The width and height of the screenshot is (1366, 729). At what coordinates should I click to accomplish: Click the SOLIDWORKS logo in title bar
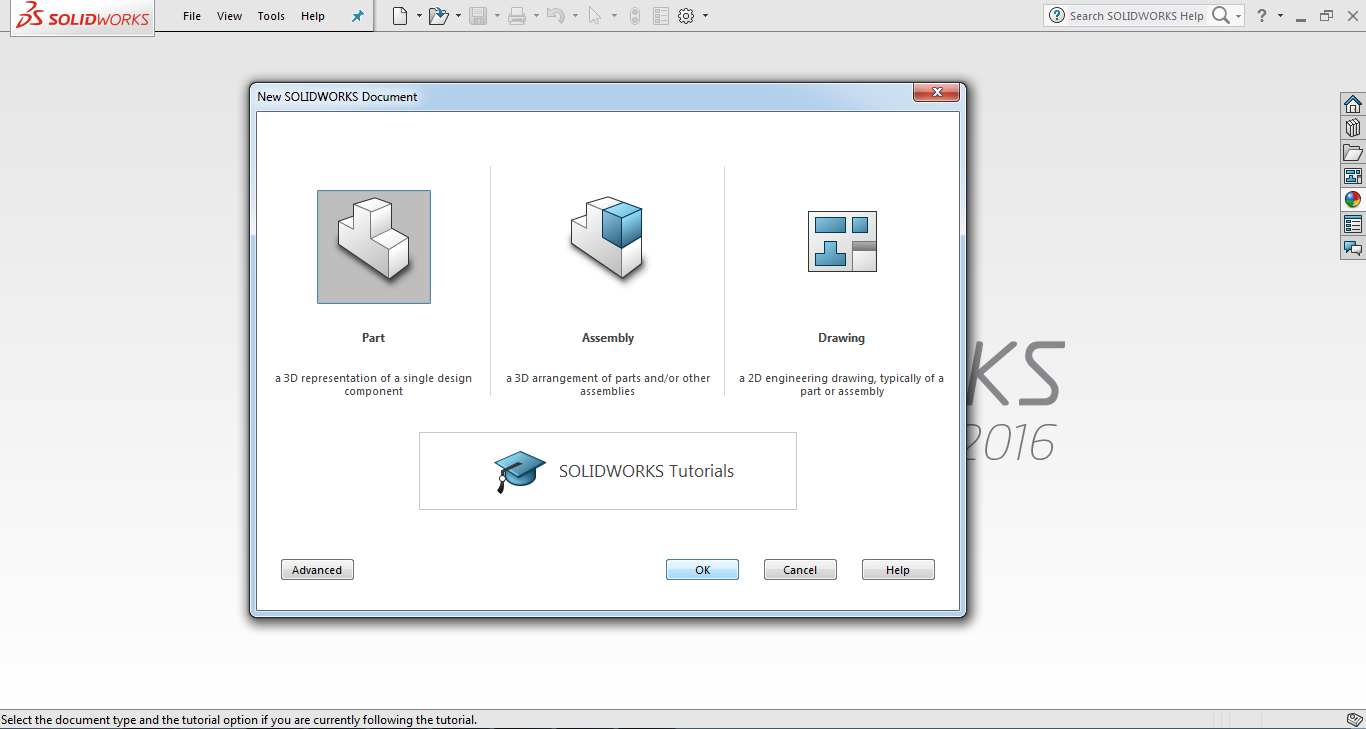click(83, 16)
